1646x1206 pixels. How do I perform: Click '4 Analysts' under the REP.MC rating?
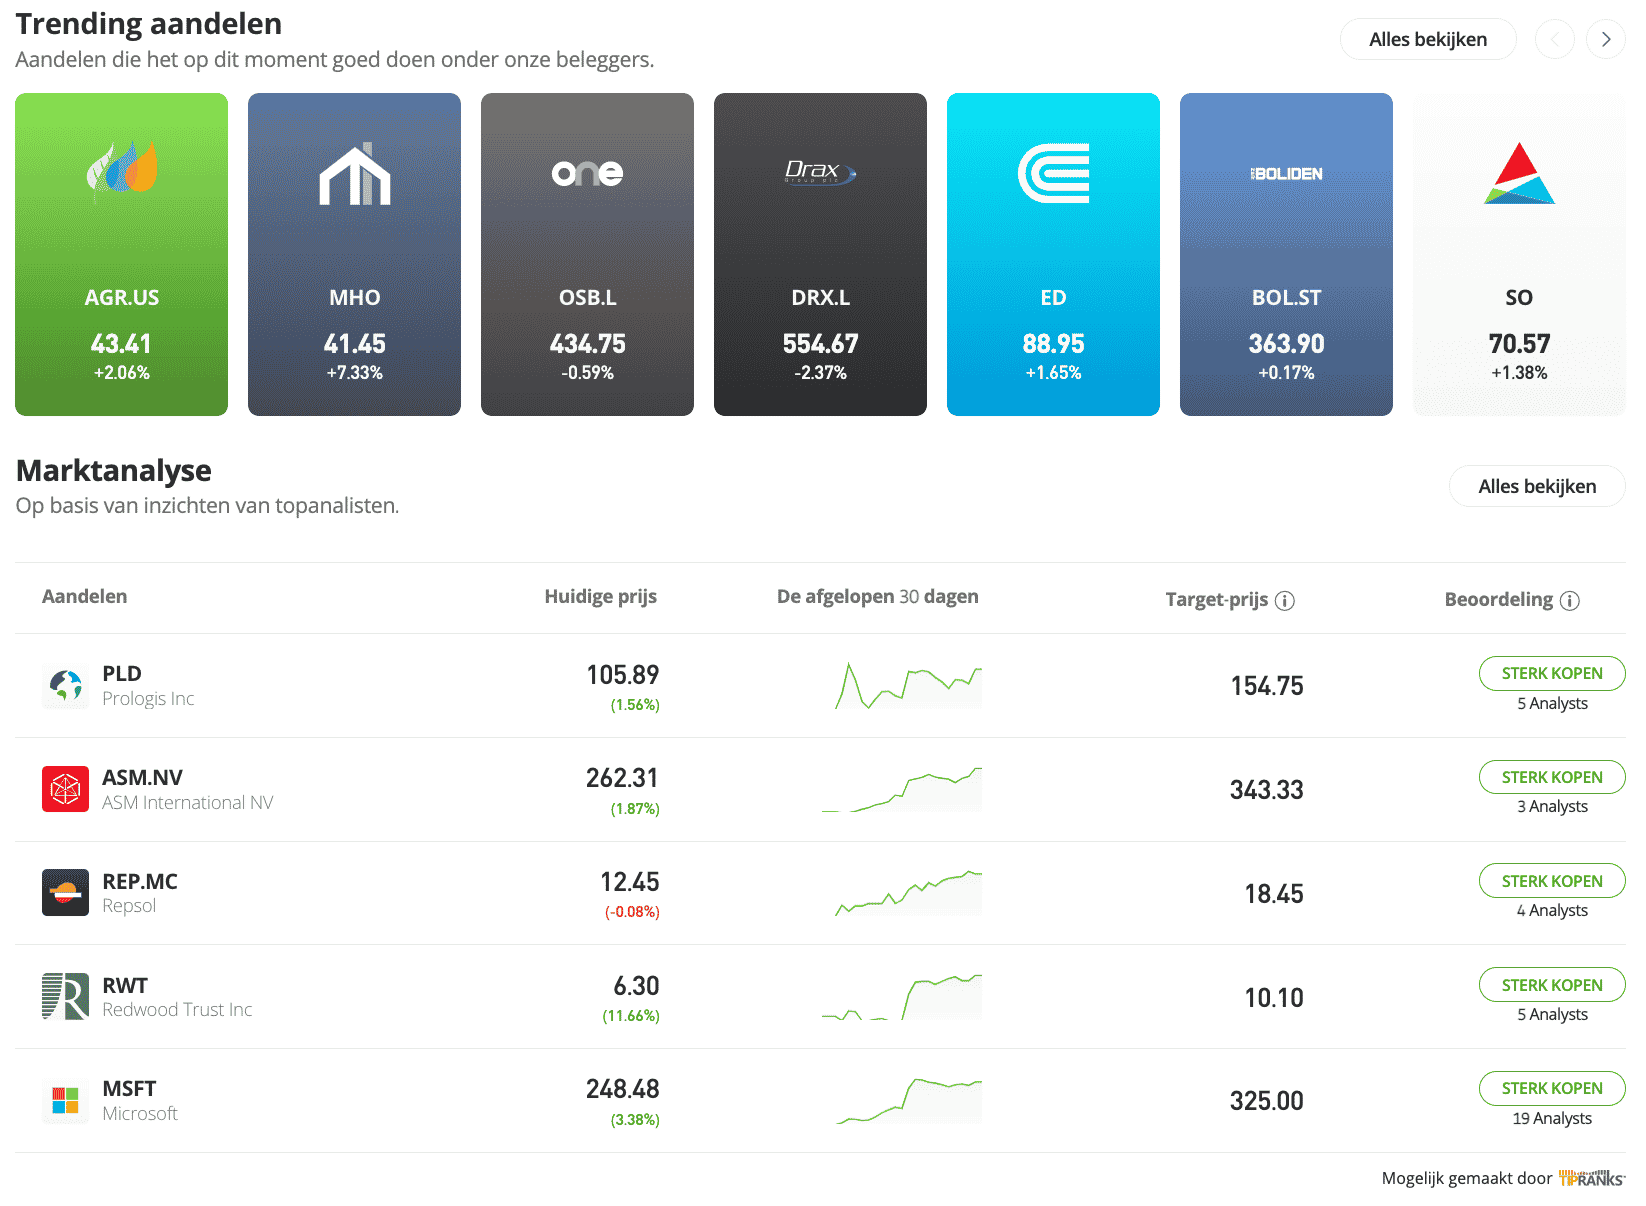(1552, 910)
